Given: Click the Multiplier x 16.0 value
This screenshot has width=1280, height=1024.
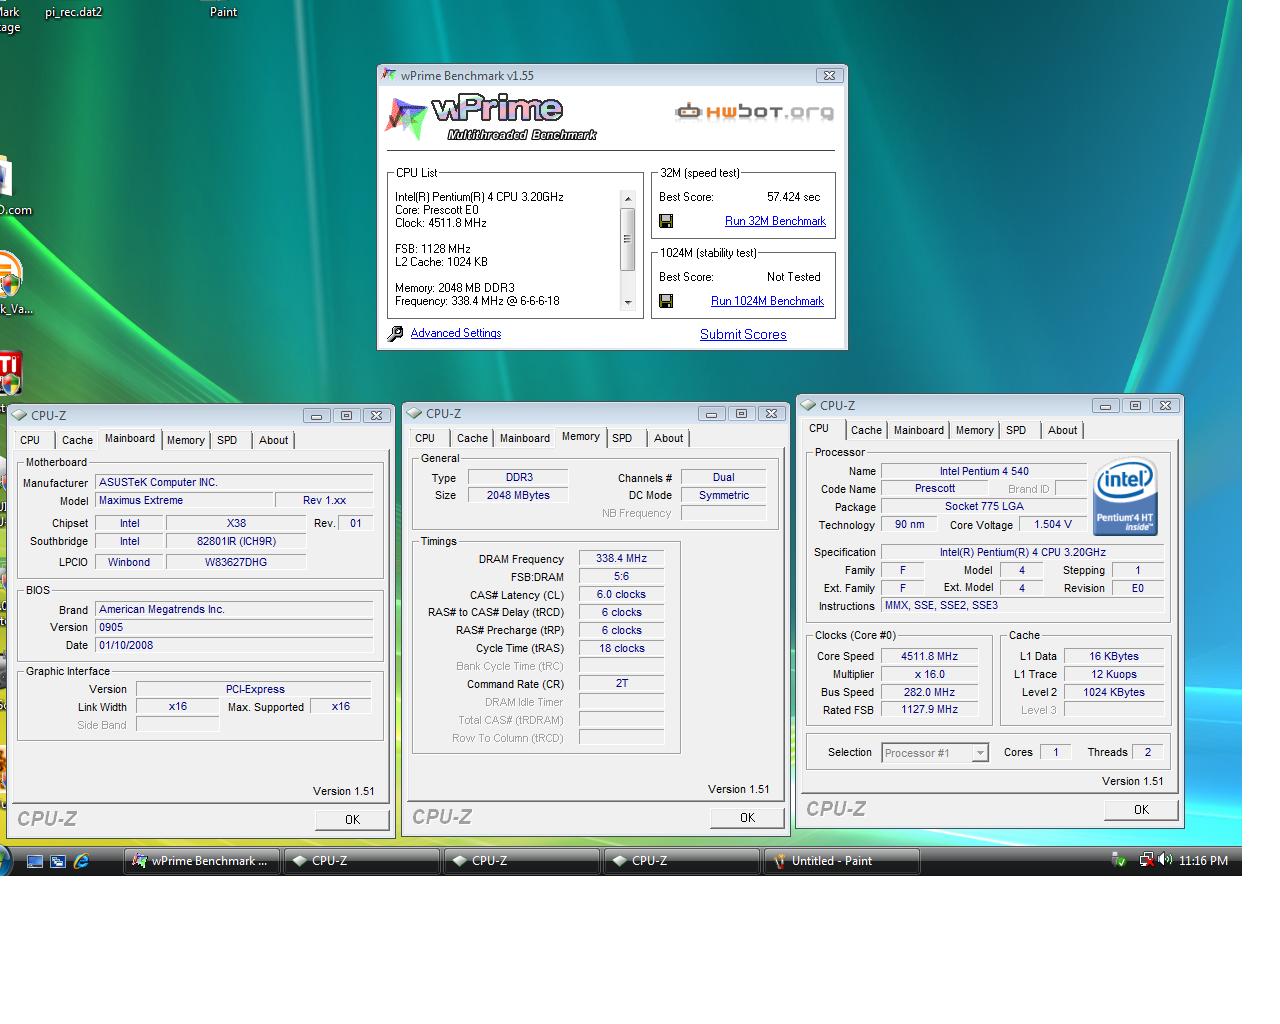Looking at the screenshot, I should 929,674.
